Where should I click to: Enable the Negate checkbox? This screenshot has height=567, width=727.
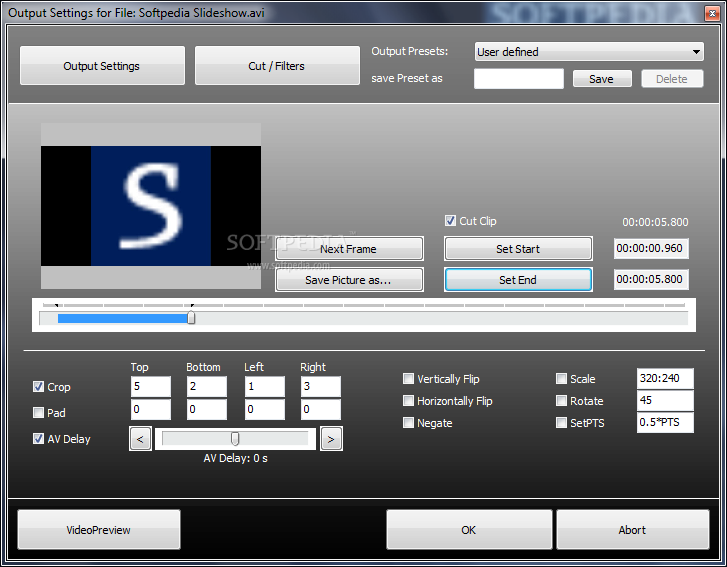click(x=408, y=423)
